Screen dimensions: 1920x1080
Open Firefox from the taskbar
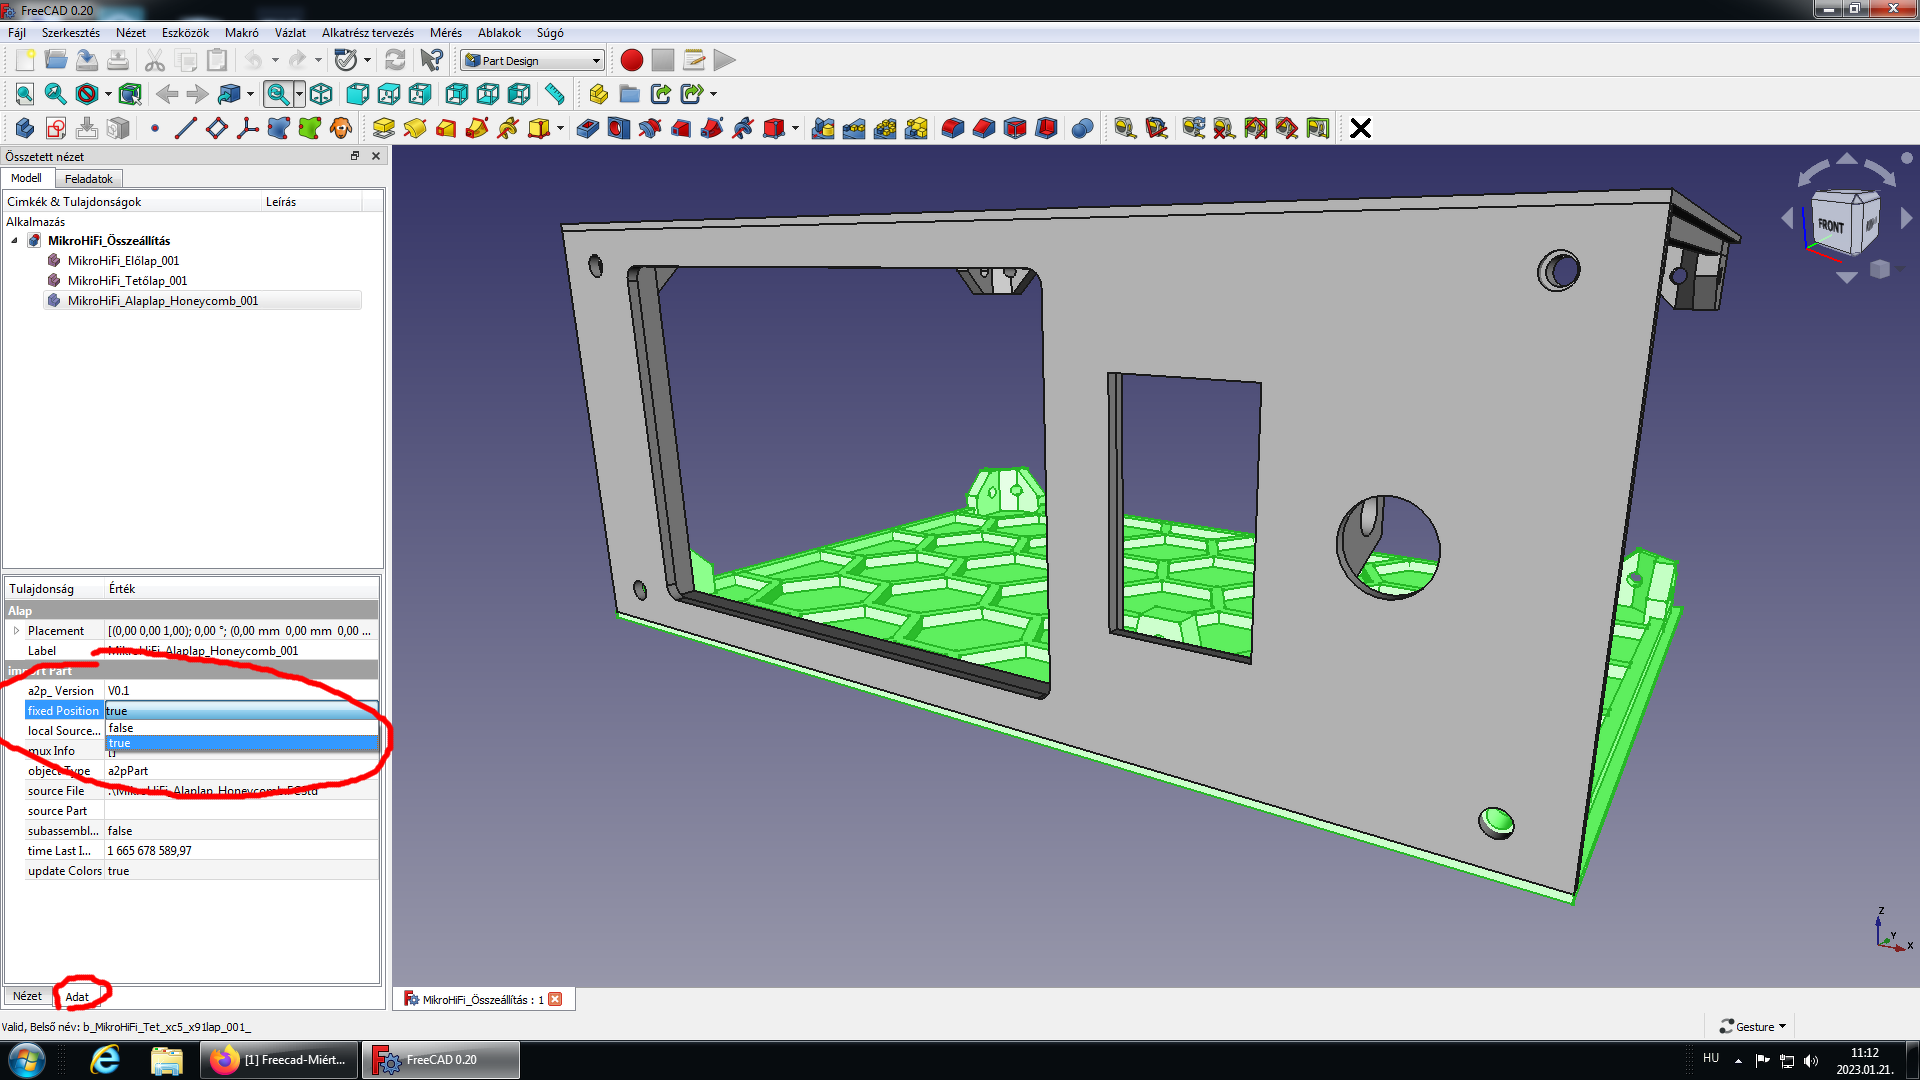[279, 1060]
